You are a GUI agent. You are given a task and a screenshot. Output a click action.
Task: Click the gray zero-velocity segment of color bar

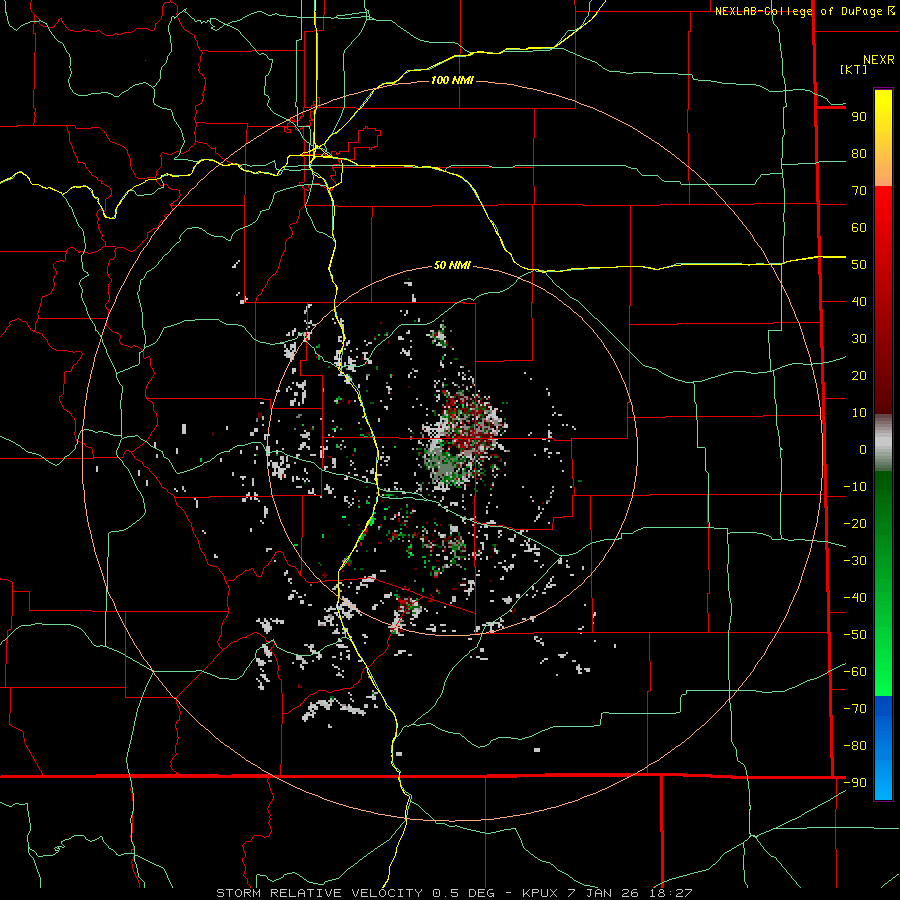tap(883, 442)
